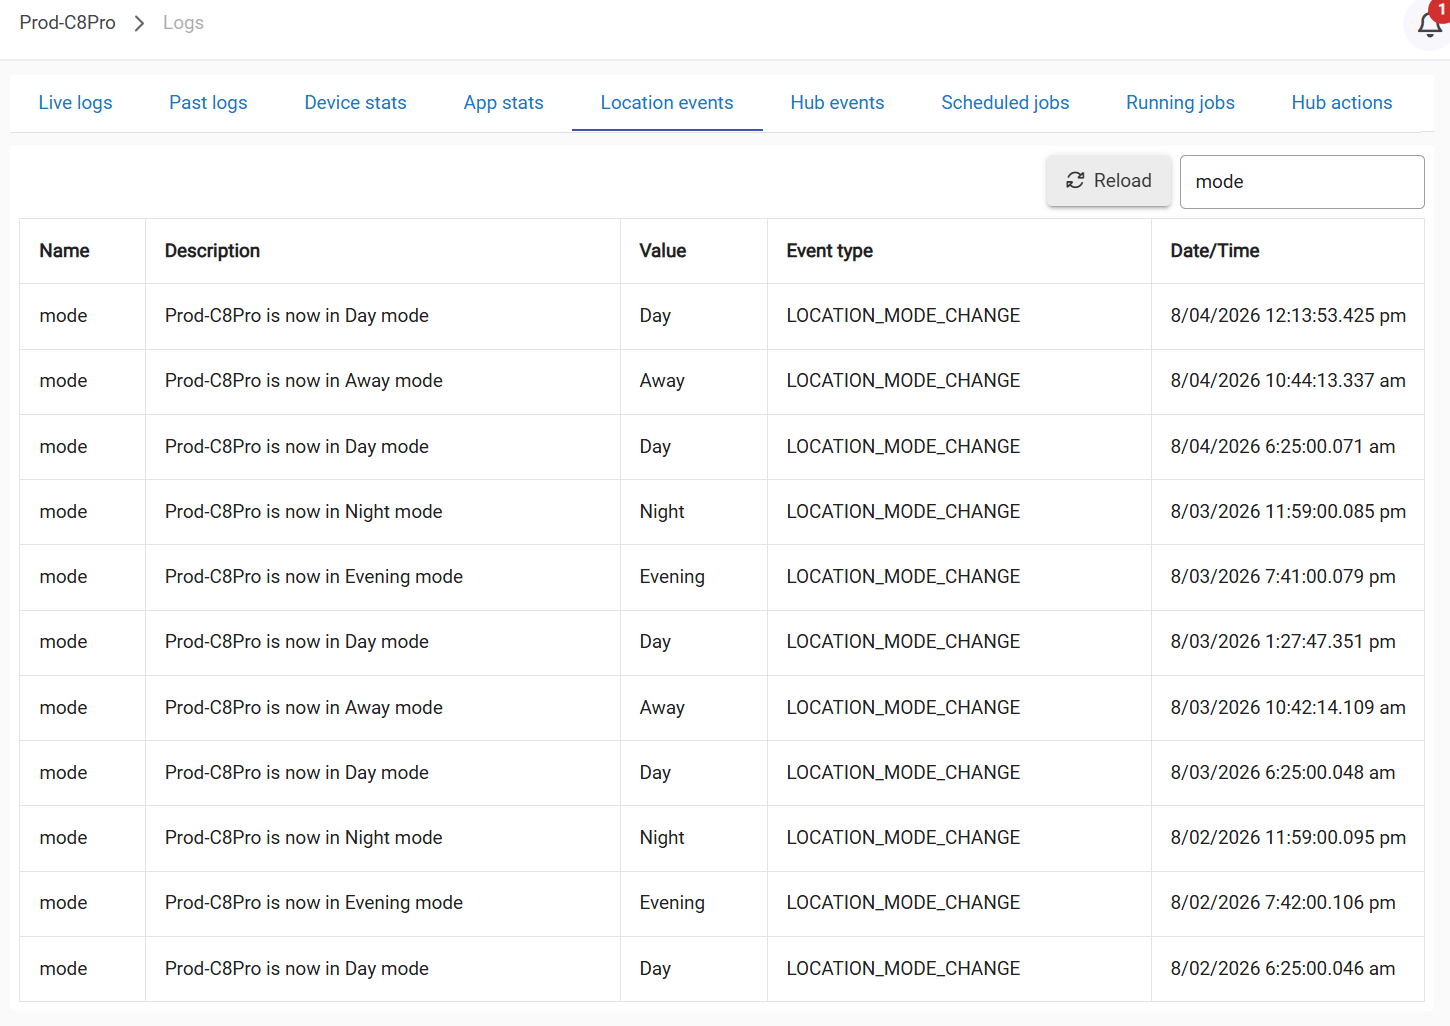
Task: Sort by the Value column header
Action: (662, 251)
